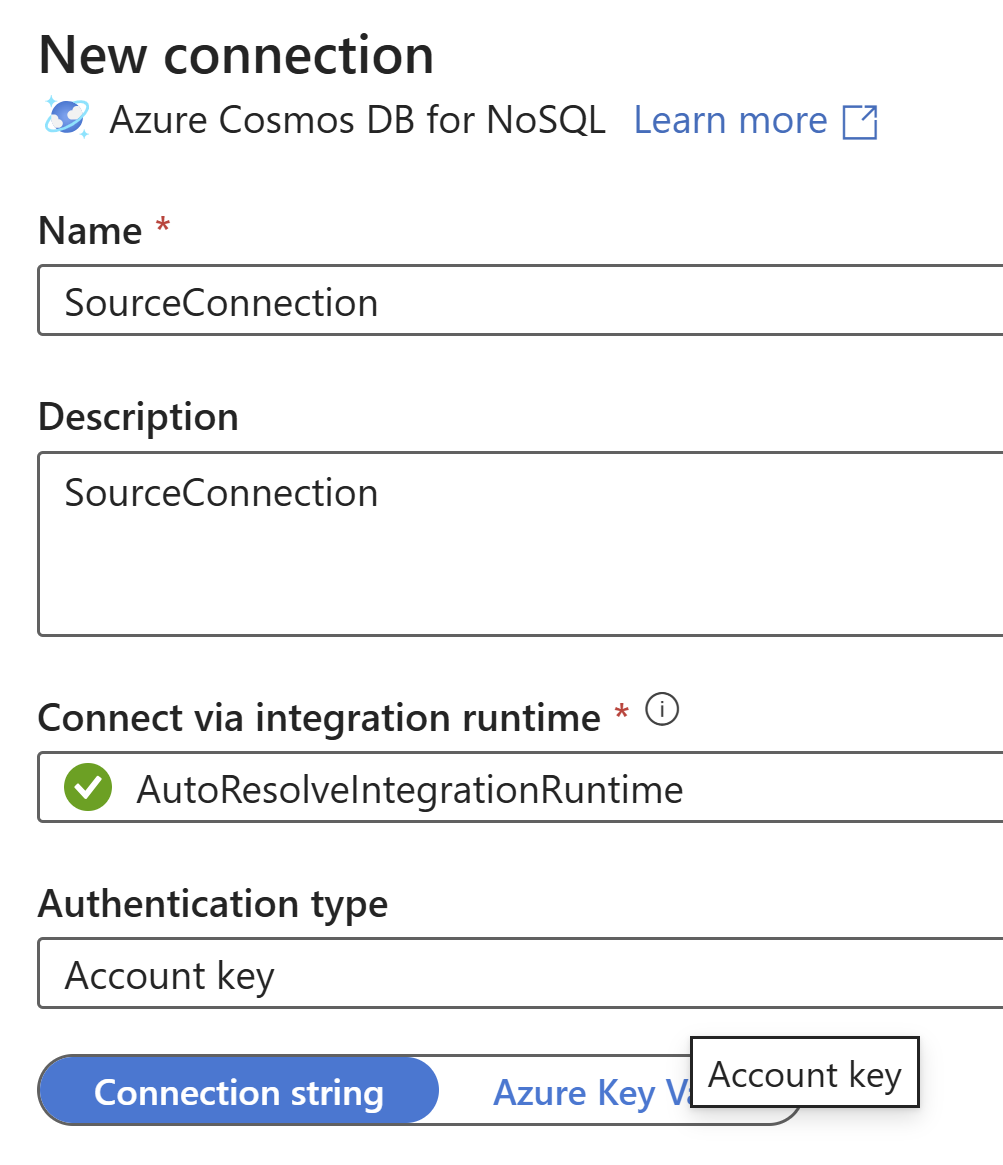Click the Name input field

(x=521, y=301)
